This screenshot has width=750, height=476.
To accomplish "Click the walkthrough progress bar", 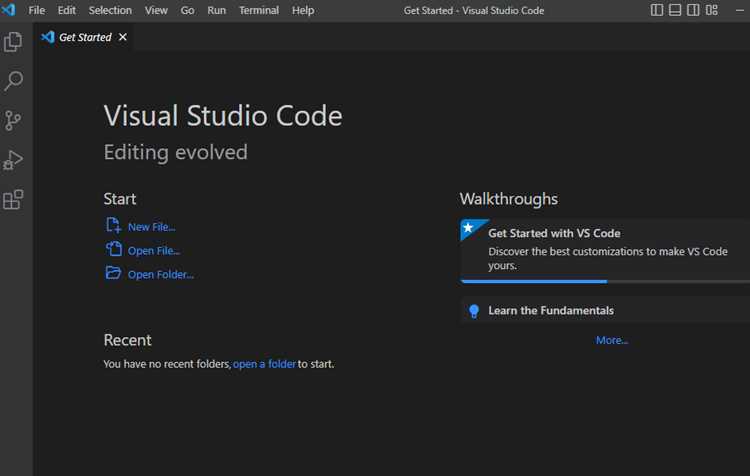I will tap(605, 281).
